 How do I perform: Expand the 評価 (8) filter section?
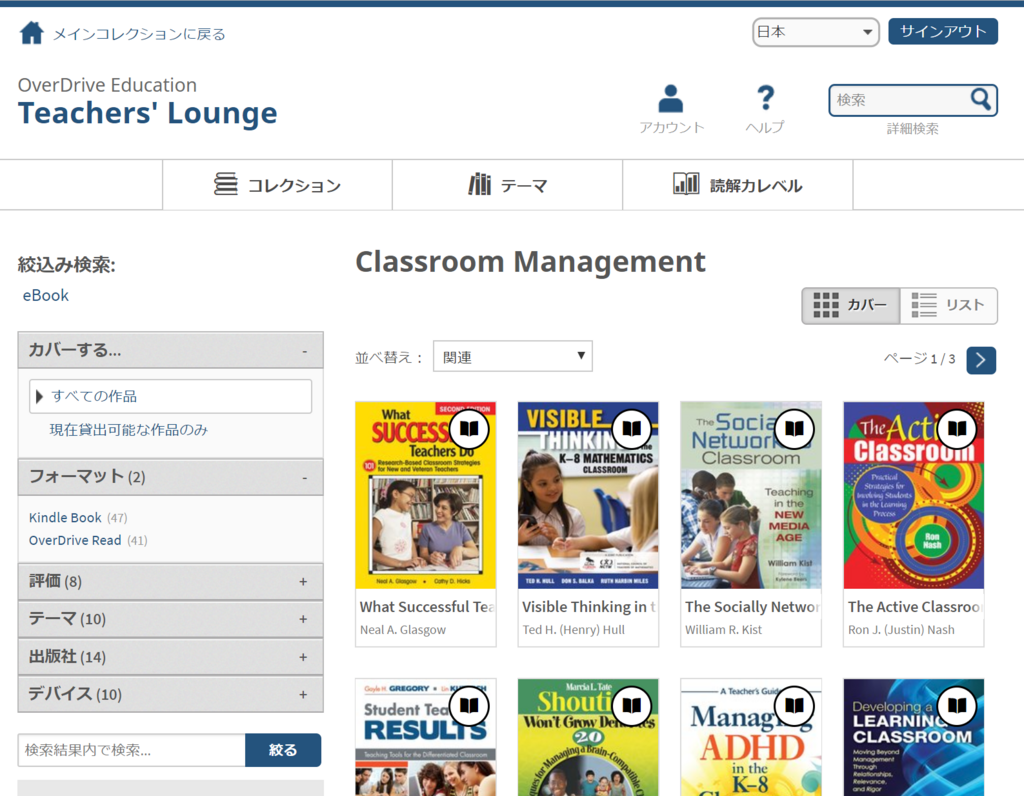pyautogui.click(x=170, y=581)
